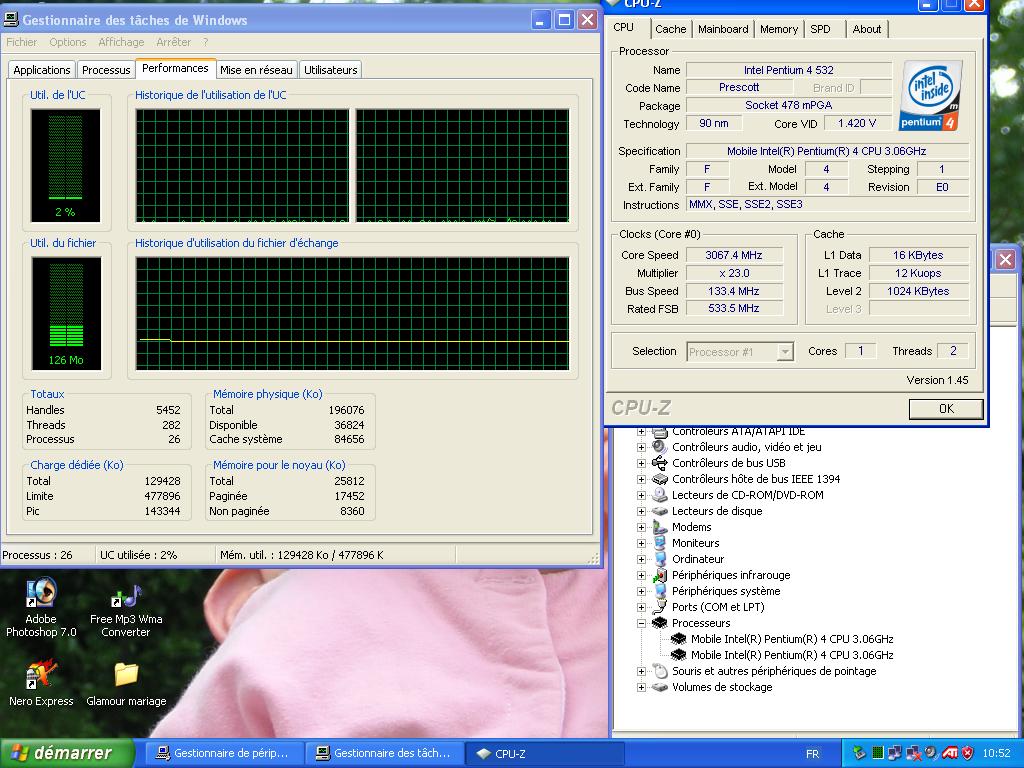The image size is (1024, 768).
Task: Click the Core Speed 3067.4 MHz value
Action: click(x=733, y=255)
